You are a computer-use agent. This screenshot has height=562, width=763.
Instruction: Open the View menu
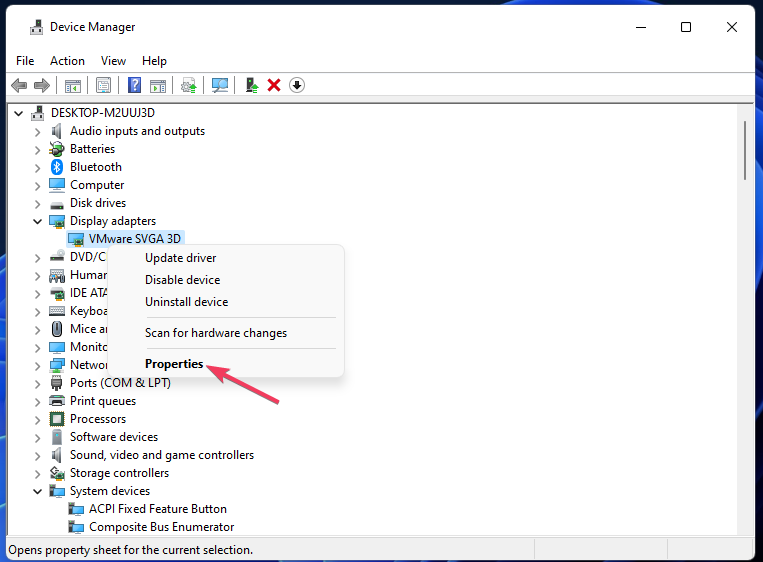point(113,61)
